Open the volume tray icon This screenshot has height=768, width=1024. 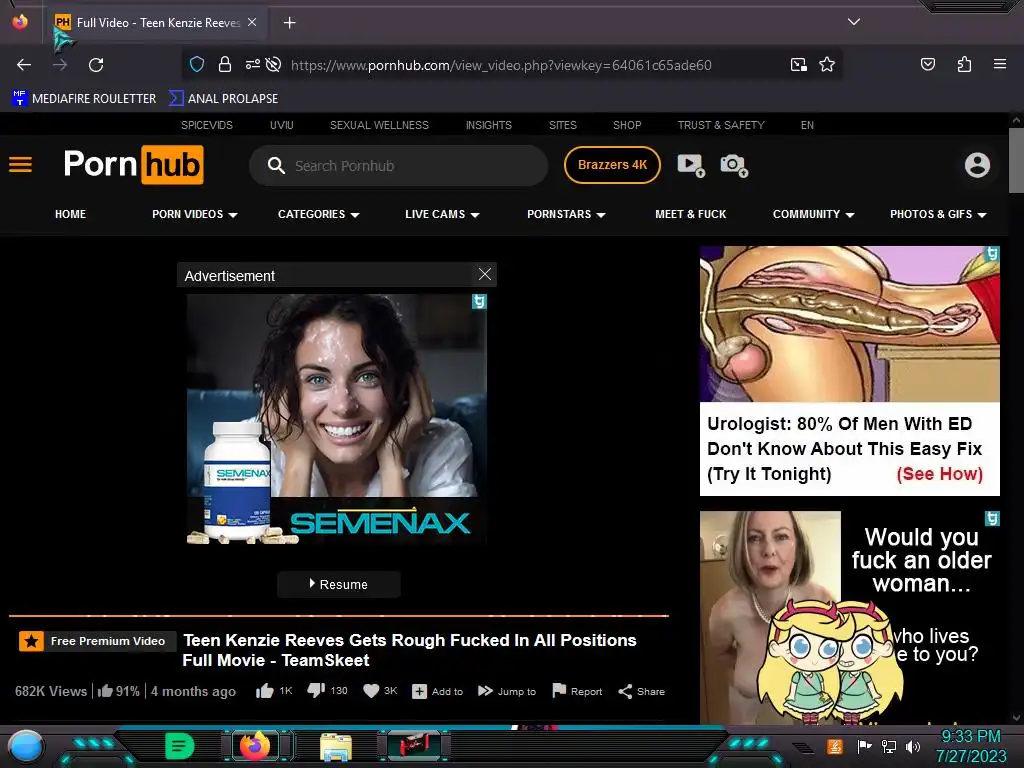coord(912,746)
